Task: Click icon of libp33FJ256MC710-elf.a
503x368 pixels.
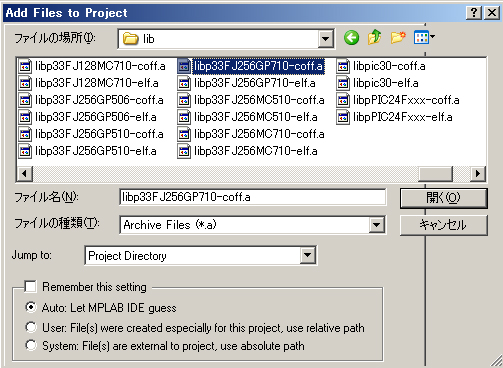Action: (184, 151)
